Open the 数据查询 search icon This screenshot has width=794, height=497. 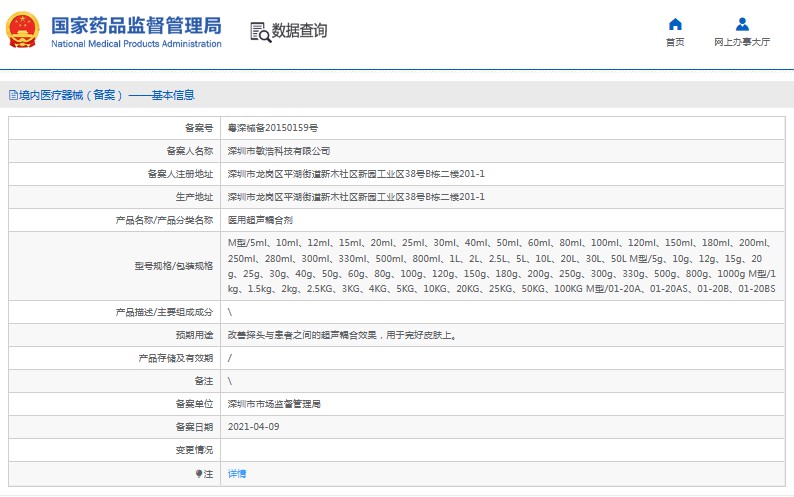pyautogui.click(x=261, y=32)
